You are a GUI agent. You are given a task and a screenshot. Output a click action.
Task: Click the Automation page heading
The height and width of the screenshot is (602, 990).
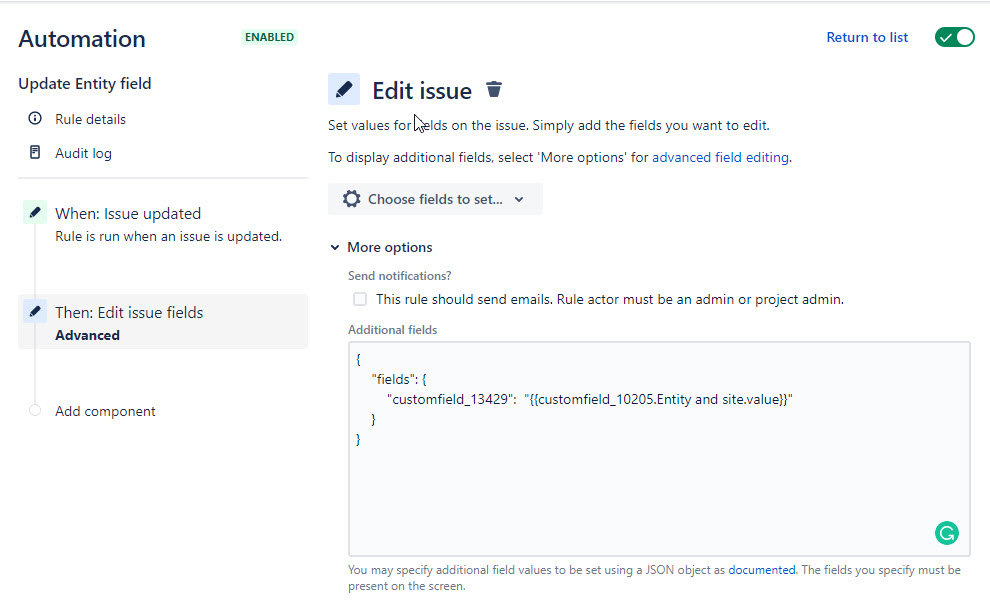pyautogui.click(x=82, y=39)
